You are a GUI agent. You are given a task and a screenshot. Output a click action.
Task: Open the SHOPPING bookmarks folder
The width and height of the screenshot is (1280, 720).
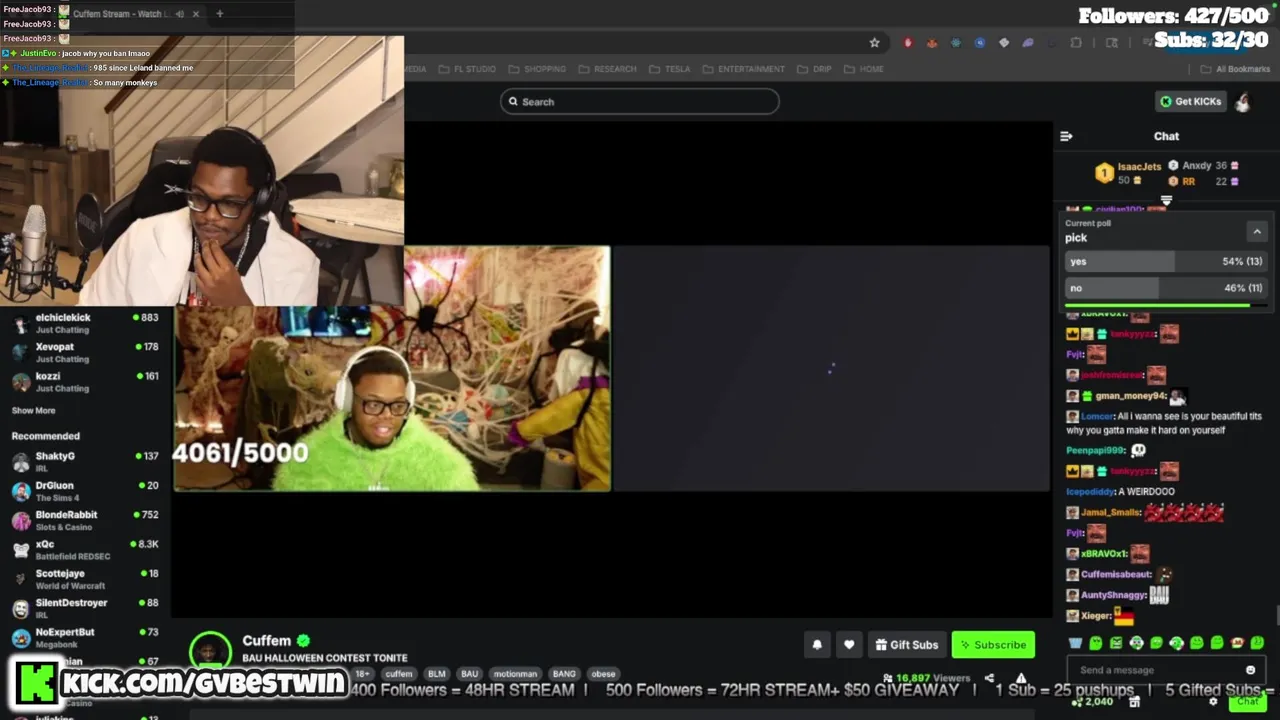coord(538,69)
